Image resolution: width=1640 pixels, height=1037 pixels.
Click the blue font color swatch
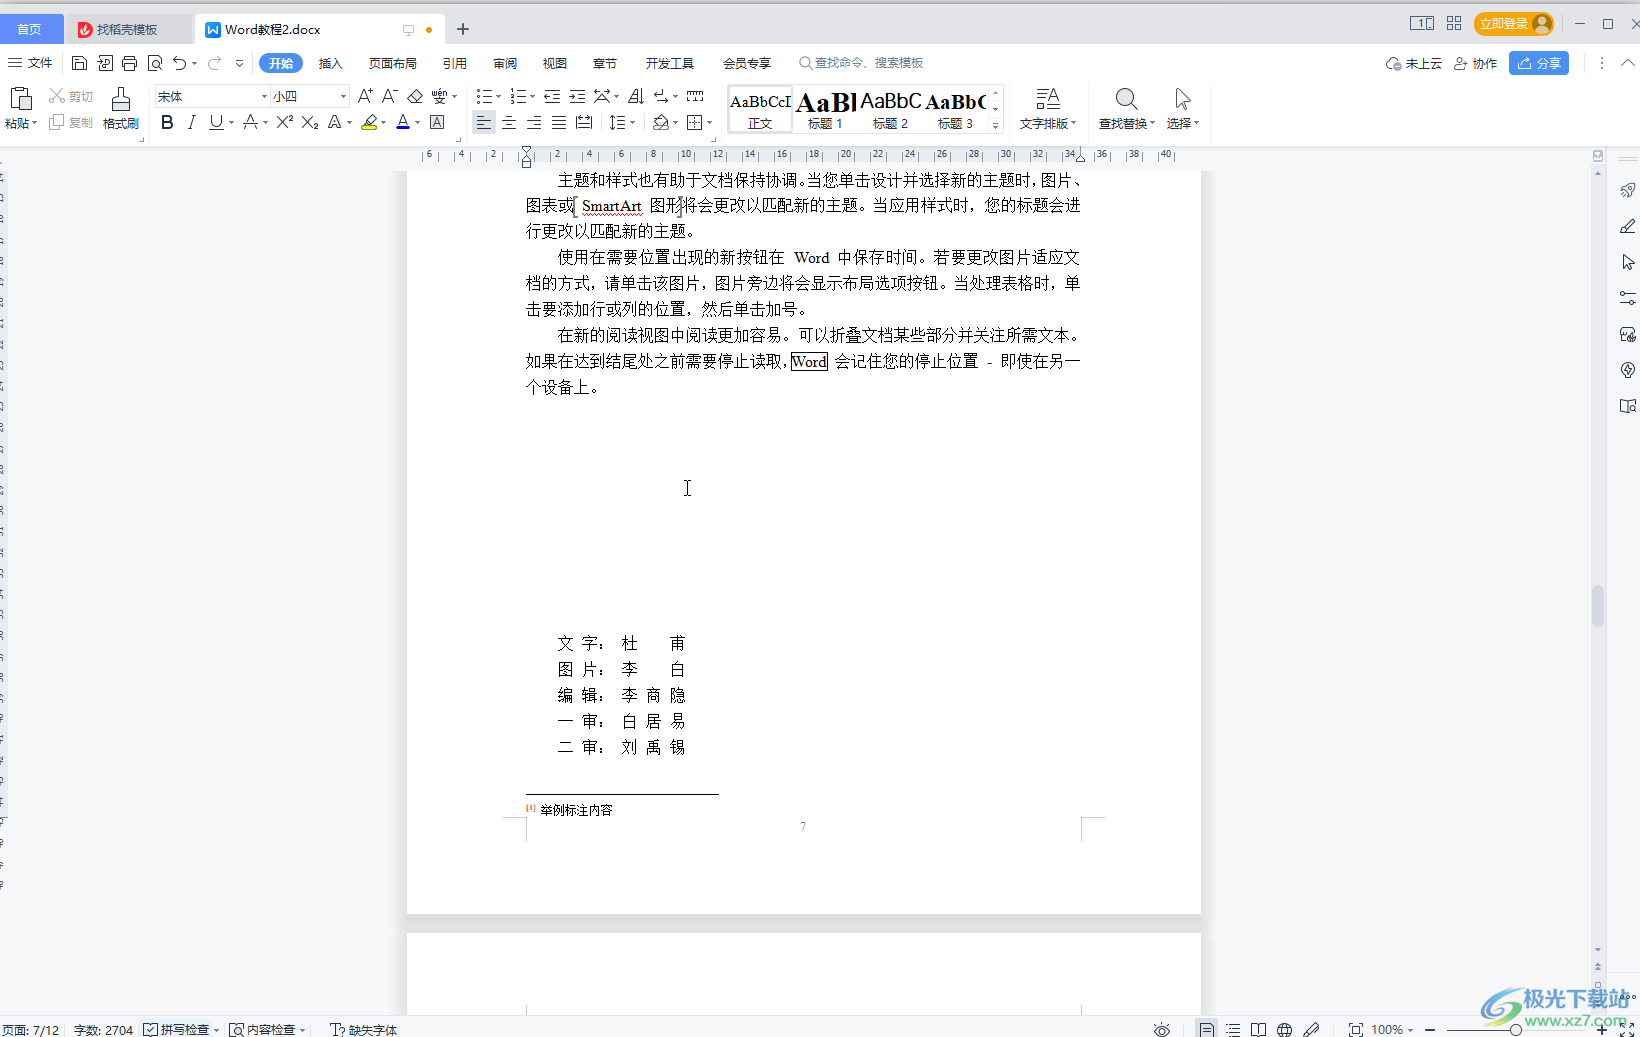[403, 122]
